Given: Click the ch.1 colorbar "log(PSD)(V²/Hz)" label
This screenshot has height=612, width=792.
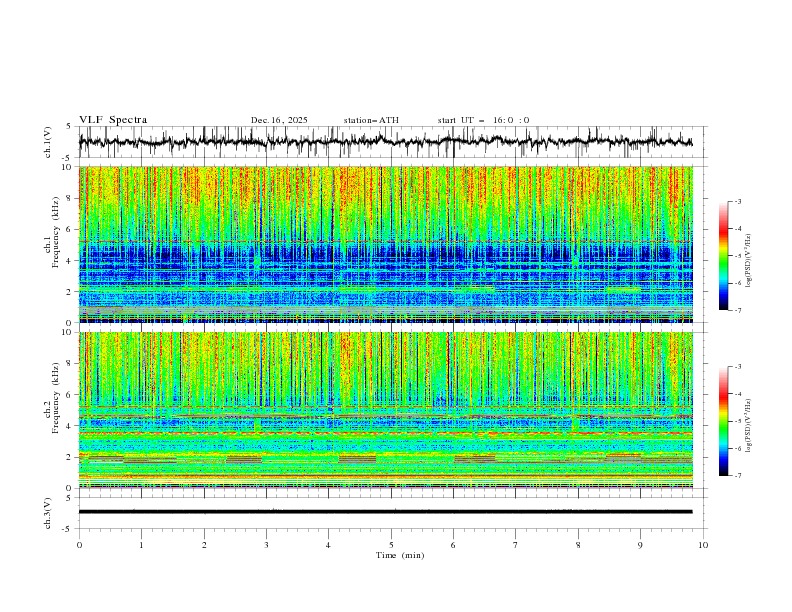Looking at the screenshot, I should pos(748,261).
